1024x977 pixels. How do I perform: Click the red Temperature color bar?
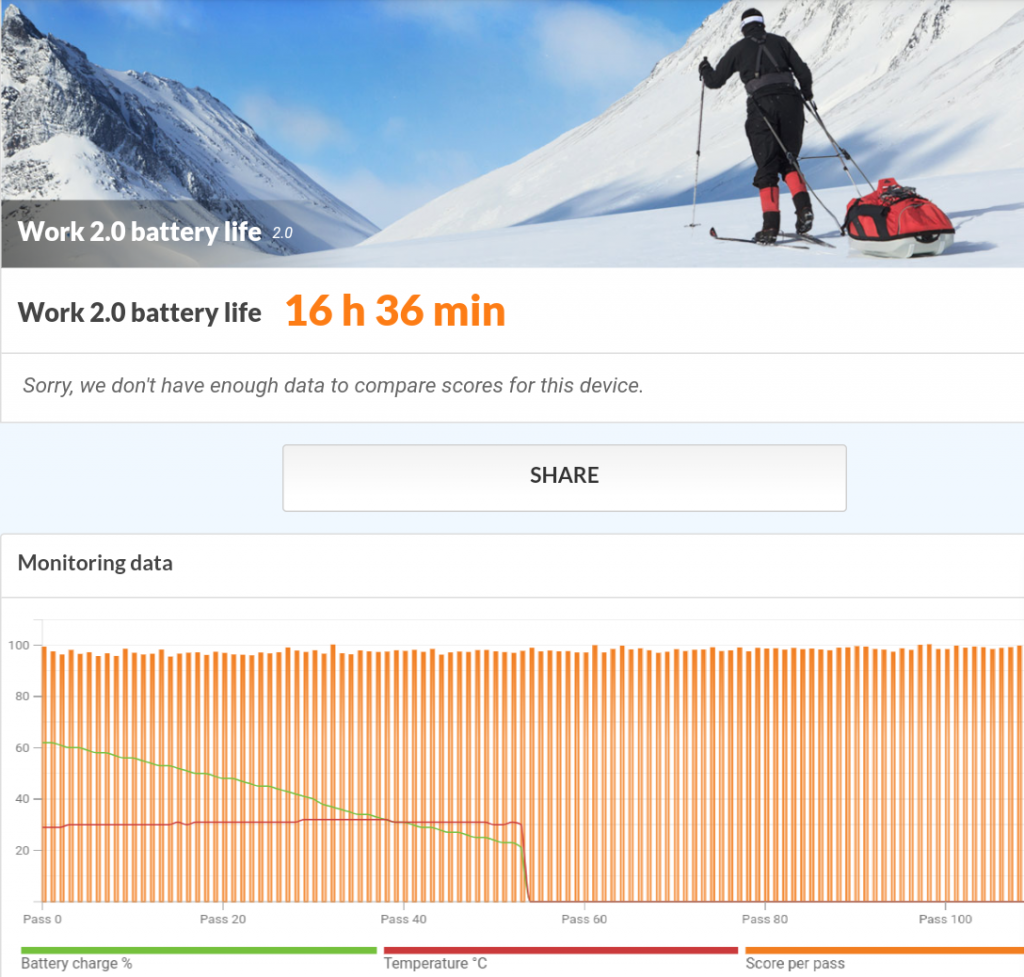(x=561, y=950)
